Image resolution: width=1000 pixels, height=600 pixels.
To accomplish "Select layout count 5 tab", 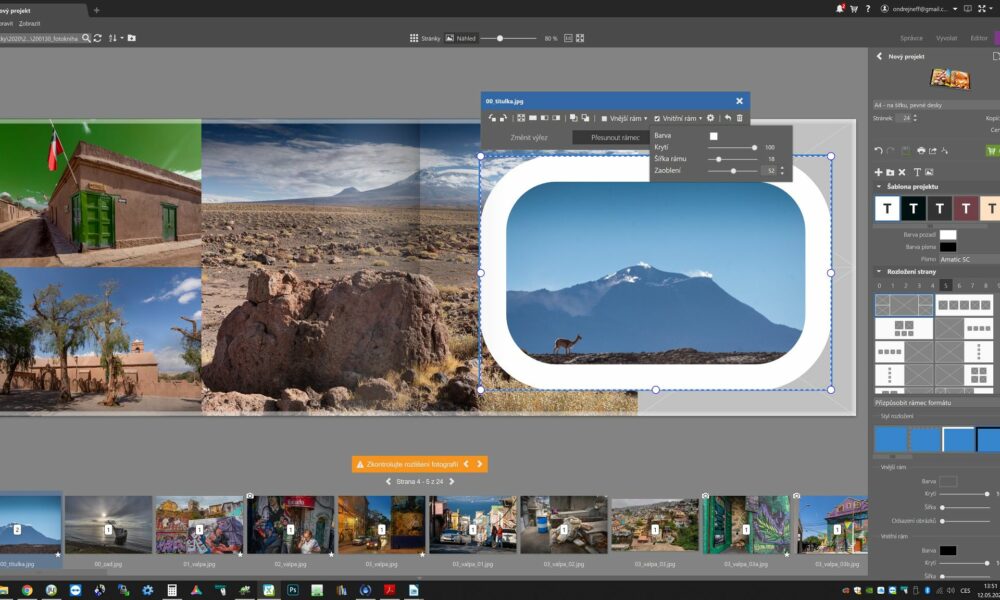I will point(946,286).
